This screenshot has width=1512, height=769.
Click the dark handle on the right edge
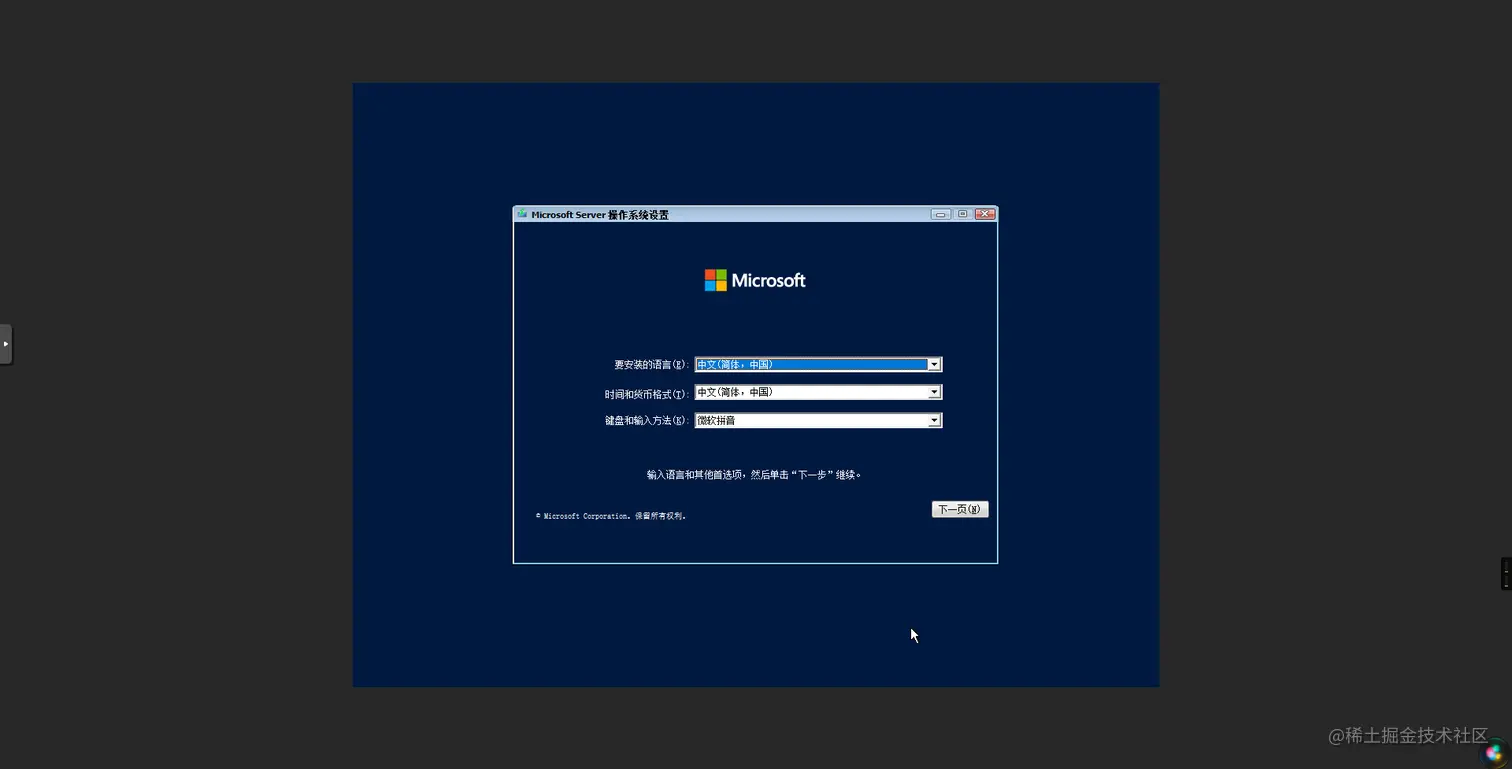[1506, 574]
